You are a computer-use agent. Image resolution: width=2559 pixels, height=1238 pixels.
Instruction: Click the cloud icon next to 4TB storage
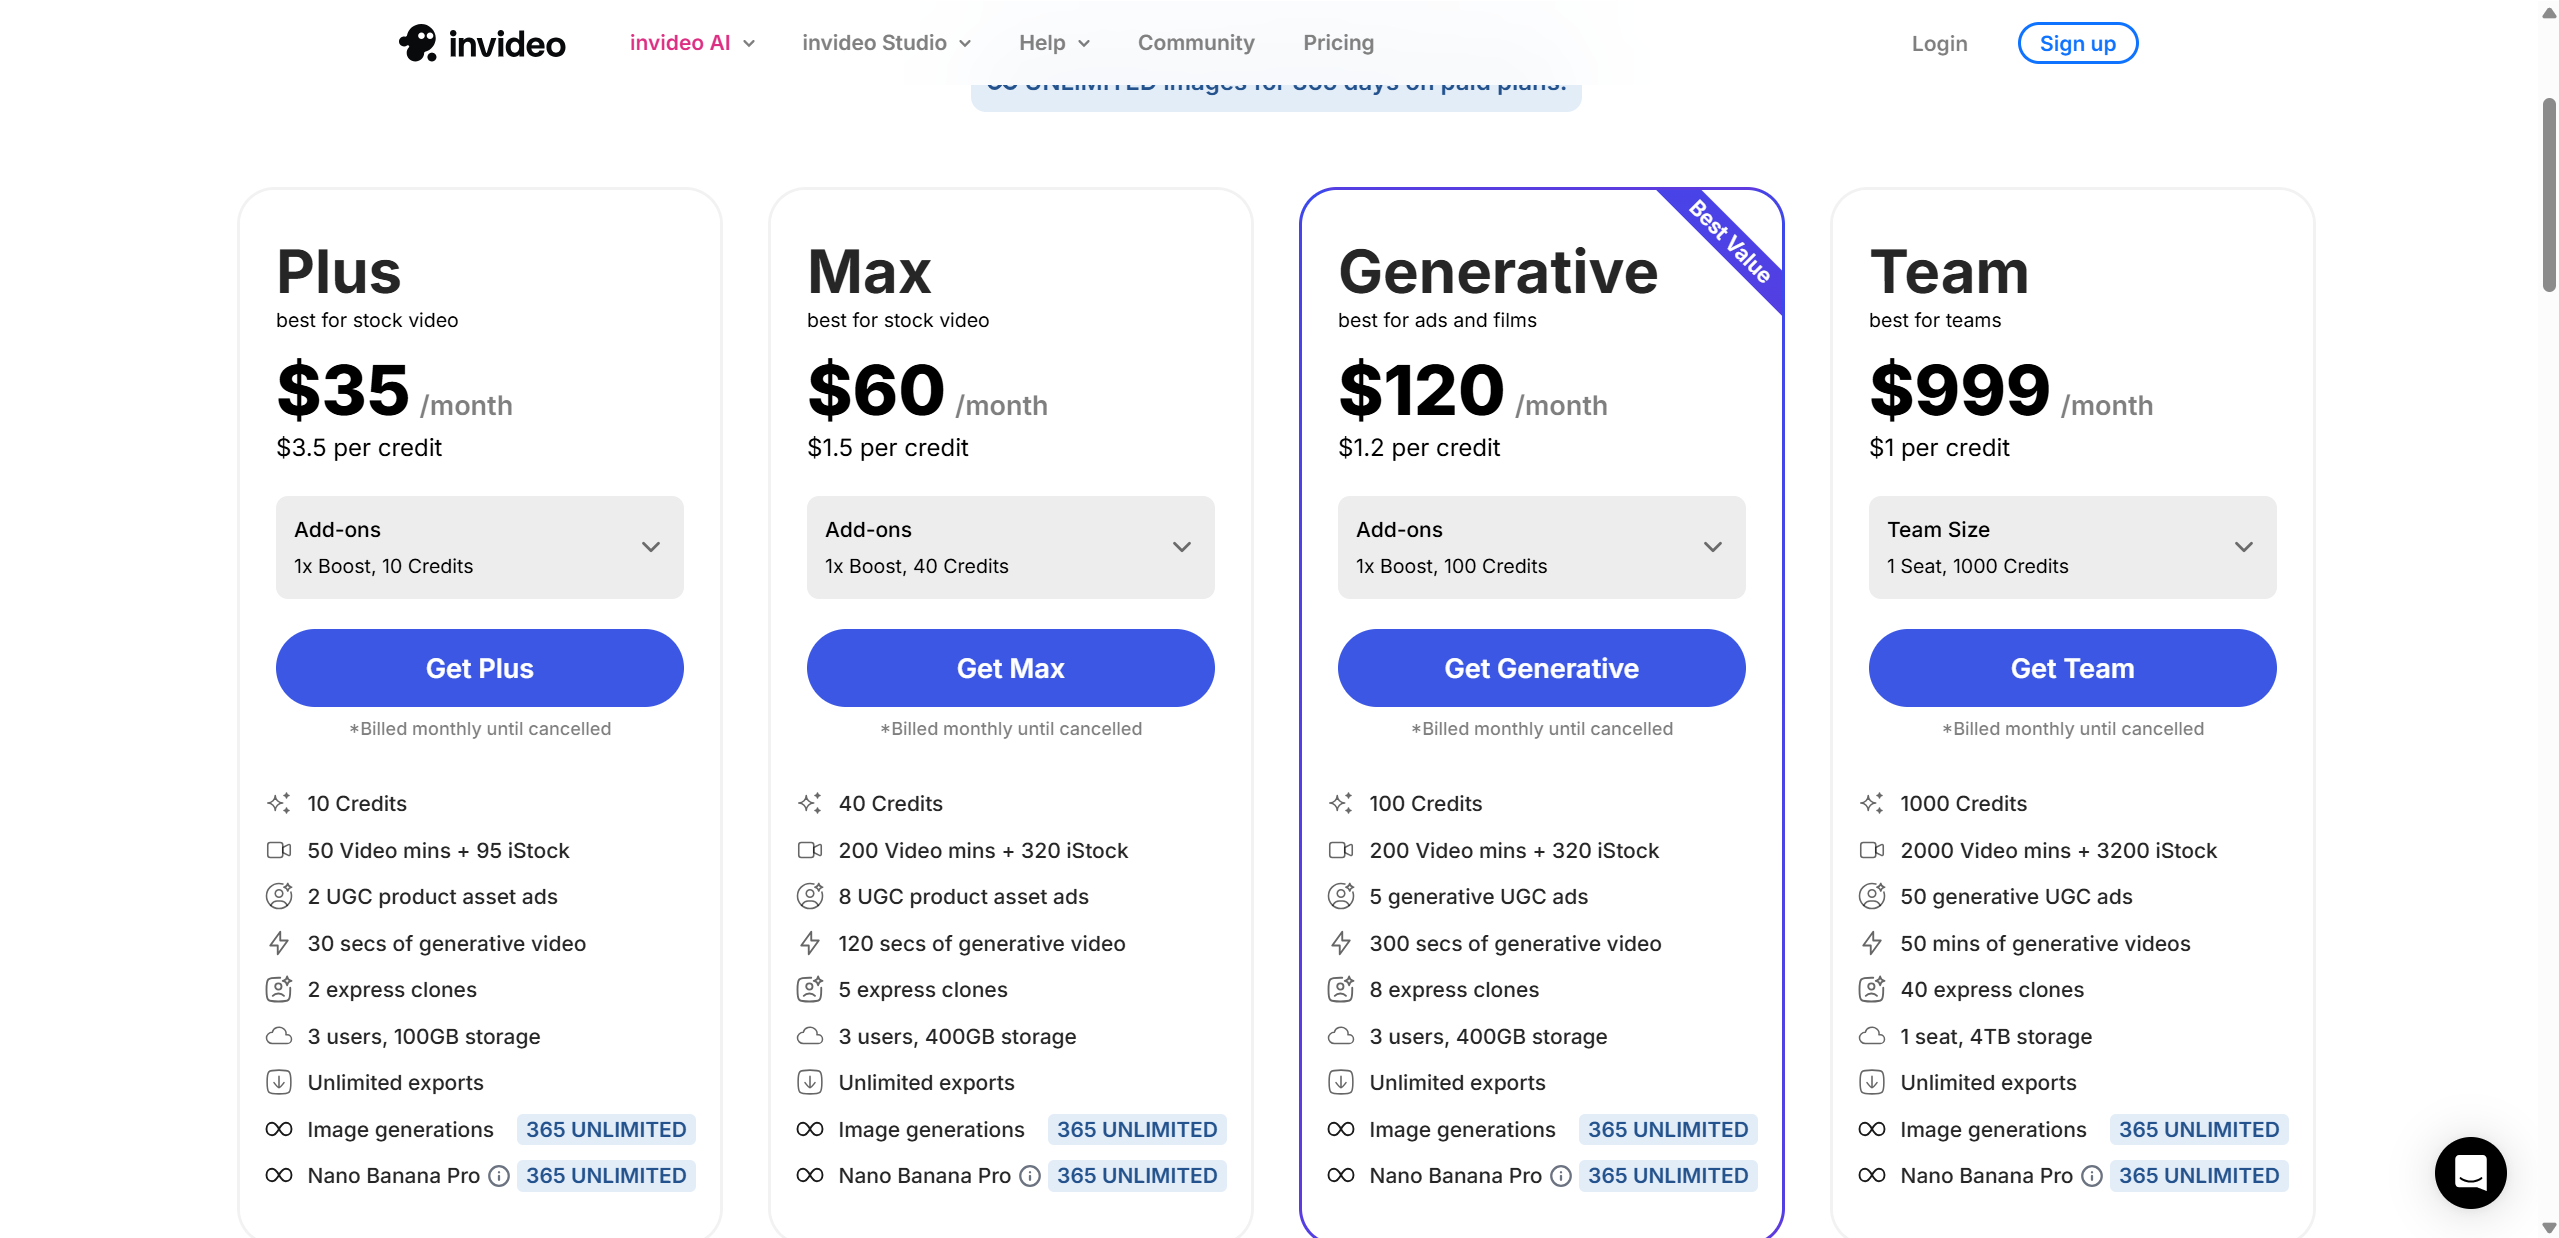[x=1872, y=1036]
